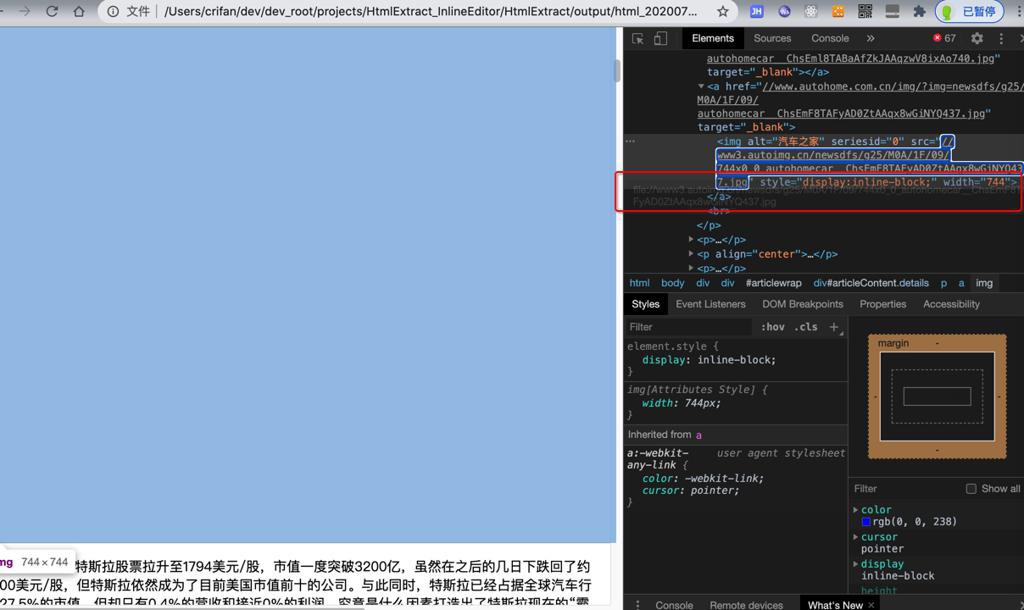Expand the computed display property
Viewport: 1024px width, 610px height.
[x=856, y=564]
